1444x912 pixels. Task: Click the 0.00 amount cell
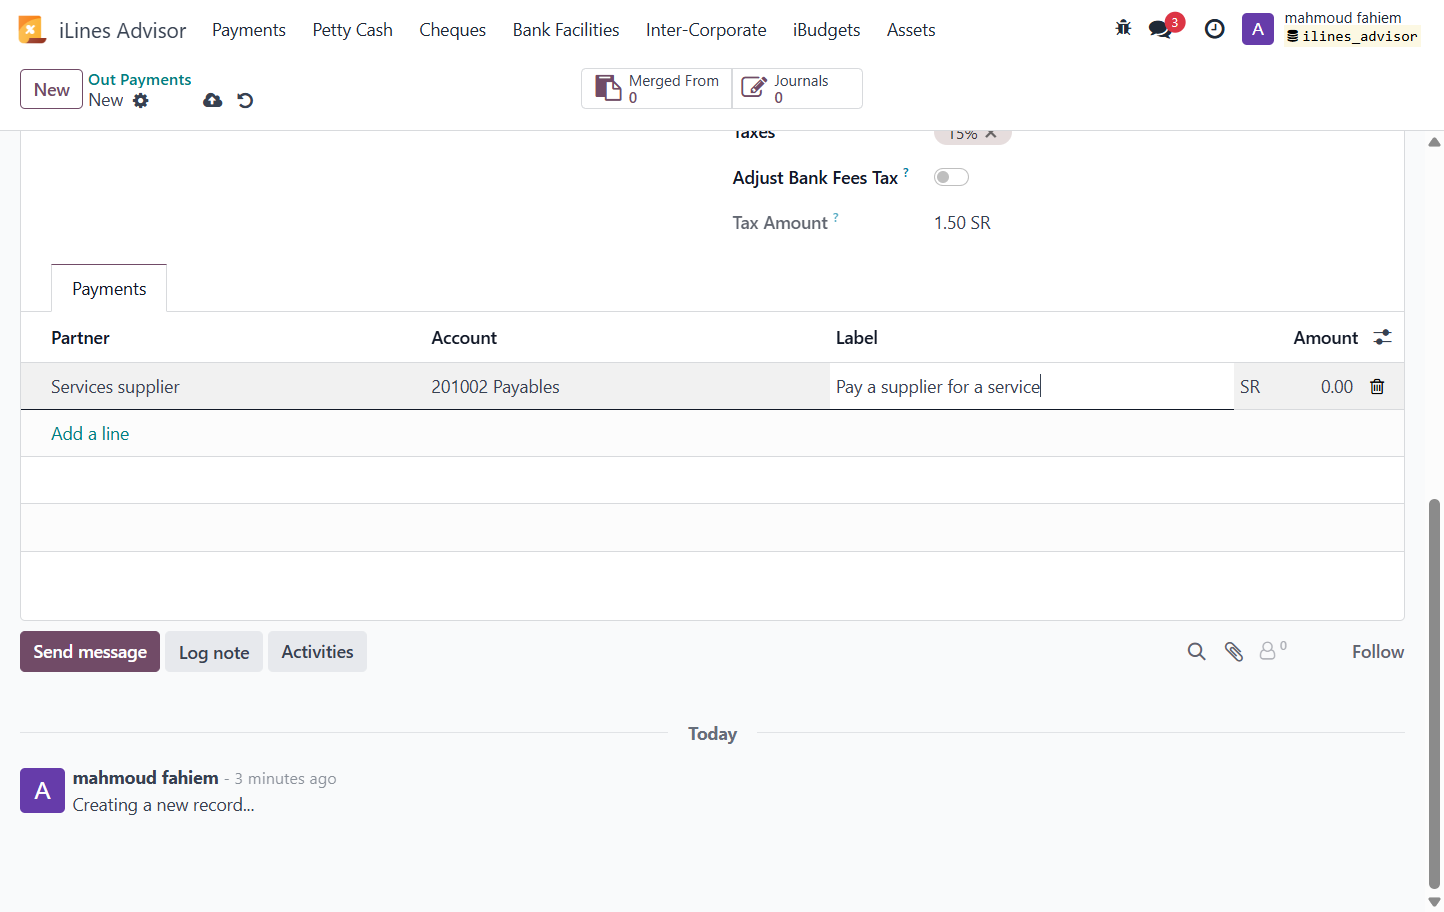point(1336,386)
